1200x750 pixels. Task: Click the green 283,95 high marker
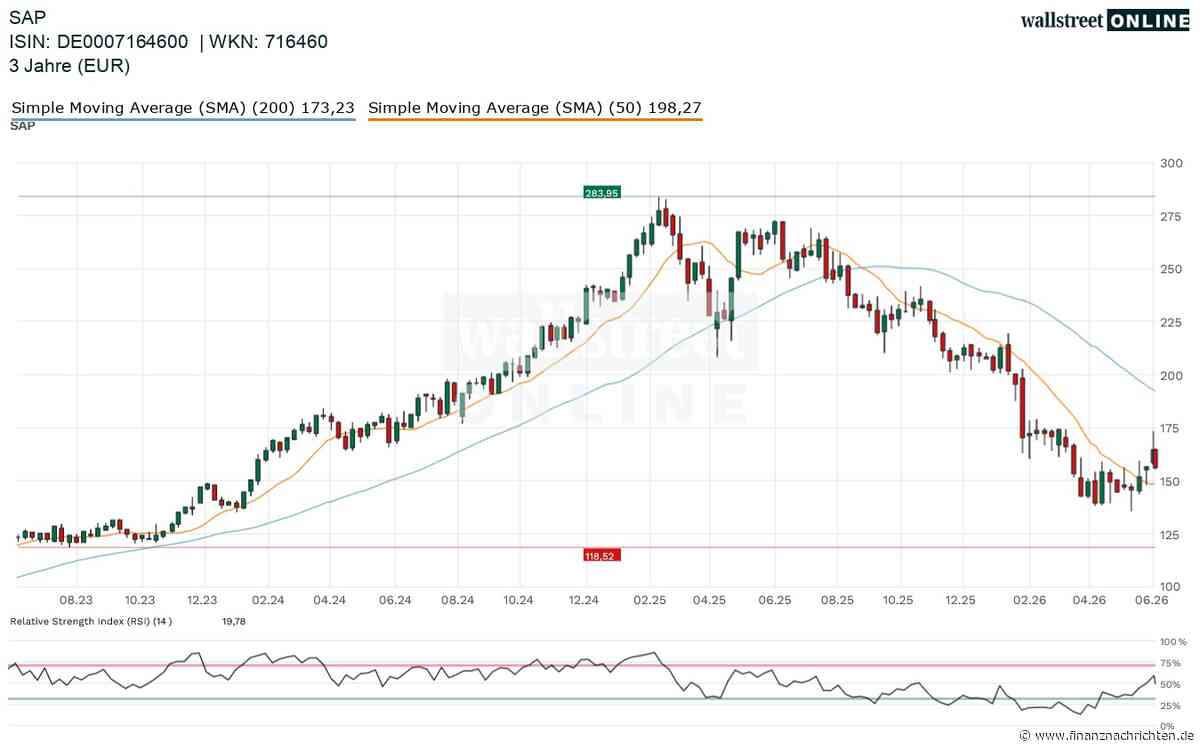[x=601, y=191]
